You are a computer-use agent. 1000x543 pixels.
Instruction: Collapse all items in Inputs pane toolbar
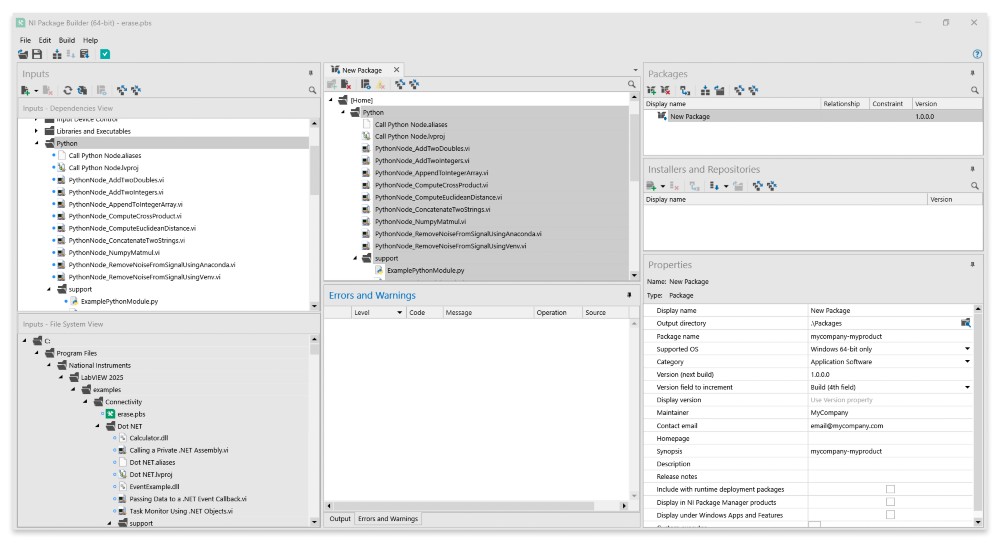coord(136,91)
